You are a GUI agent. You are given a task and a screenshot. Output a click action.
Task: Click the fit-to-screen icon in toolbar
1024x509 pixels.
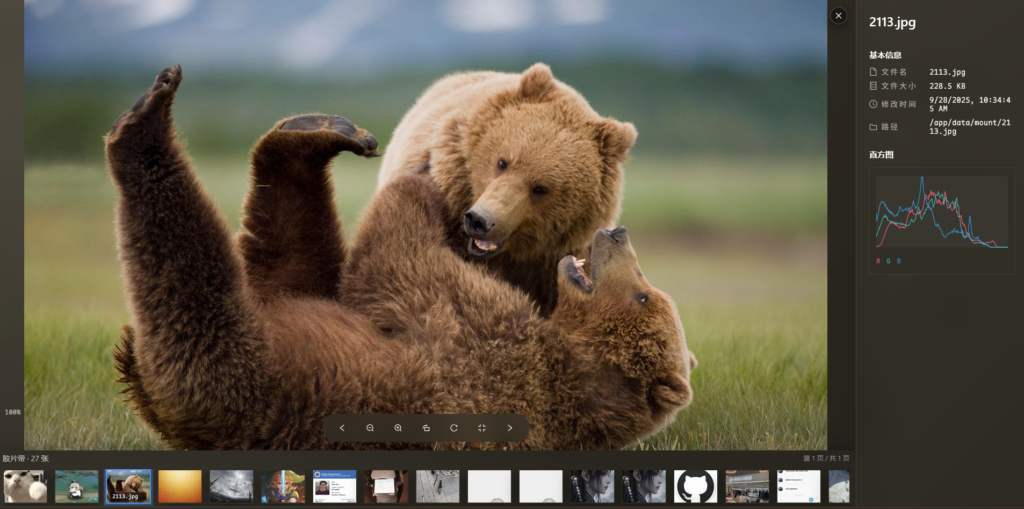click(482, 428)
